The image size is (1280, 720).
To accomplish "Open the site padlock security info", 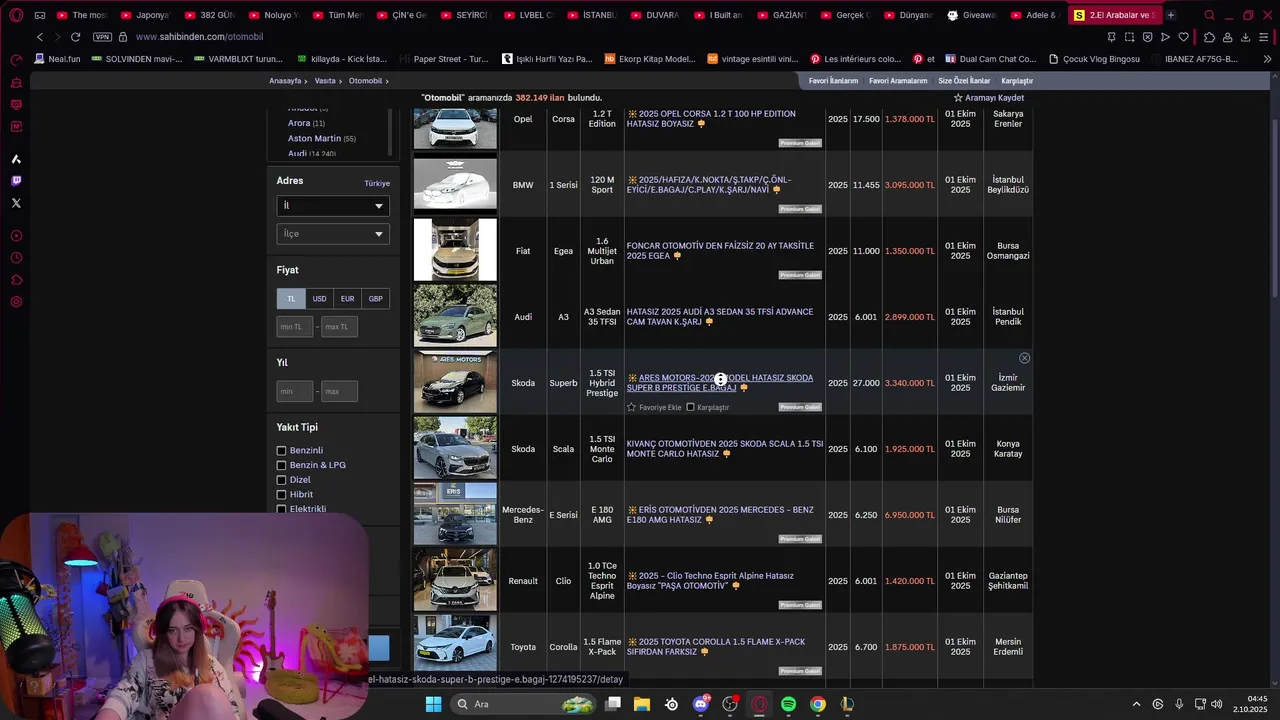I will point(123,37).
